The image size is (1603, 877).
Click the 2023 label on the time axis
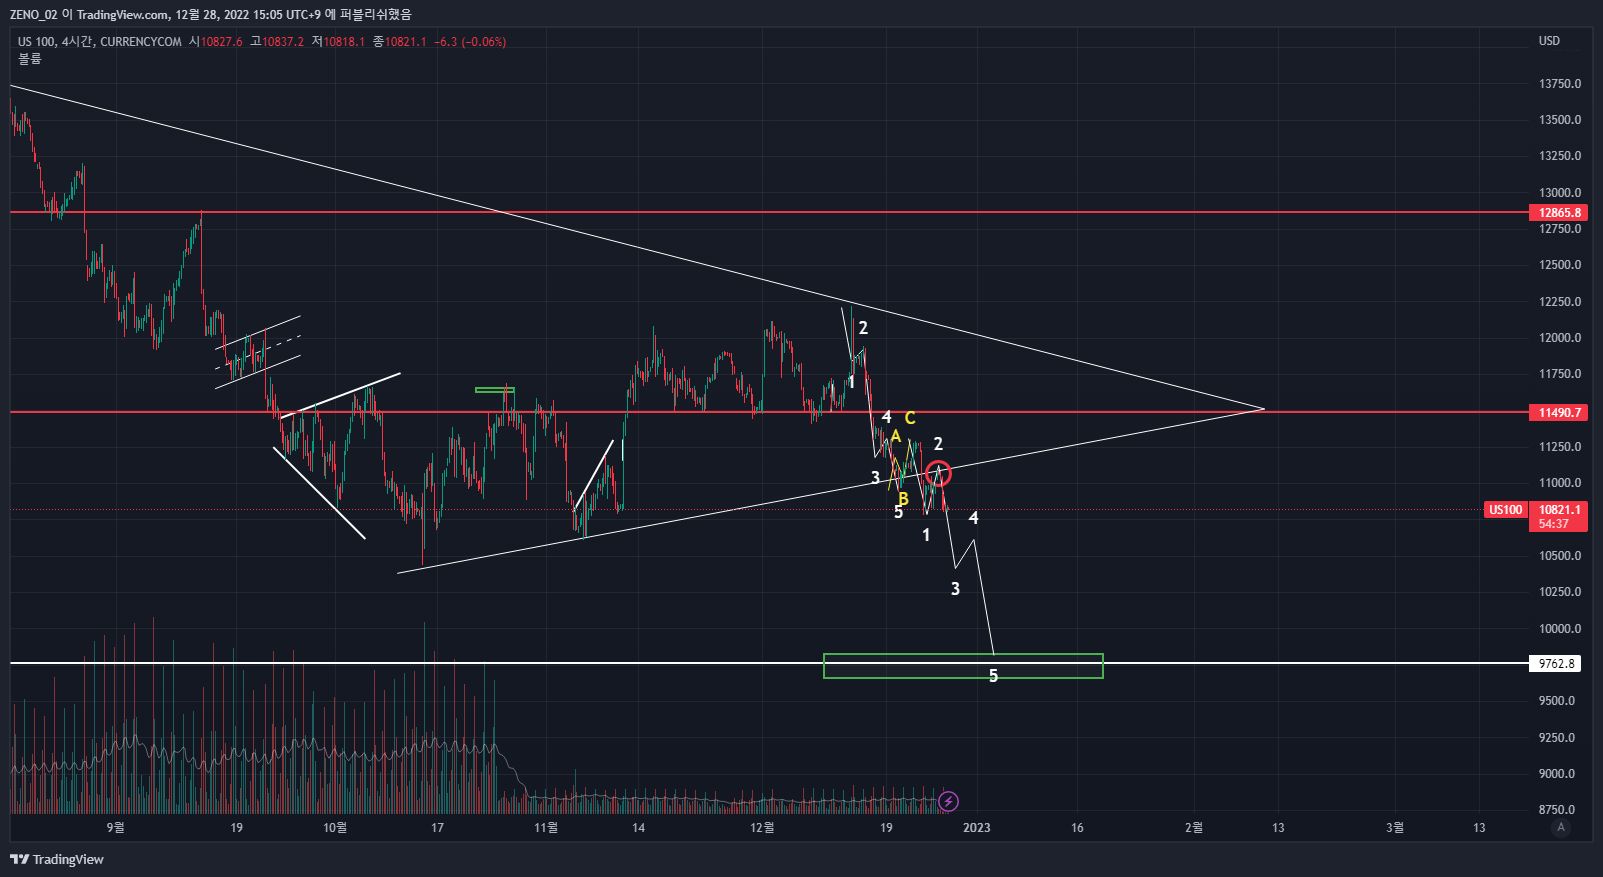click(x=976, y=828)
